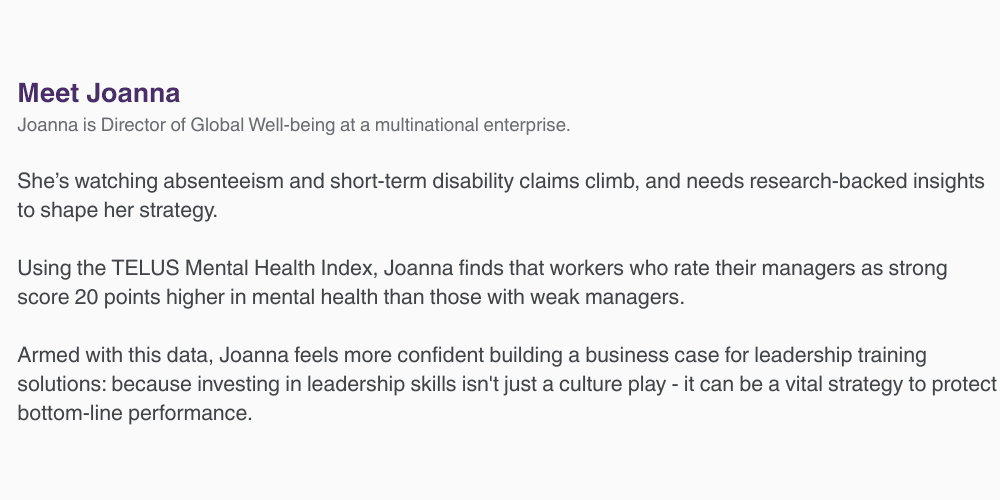Click the text "bottom-line performance."
The width and height of the screenshot is (1000, 500).
click(135, 413)
